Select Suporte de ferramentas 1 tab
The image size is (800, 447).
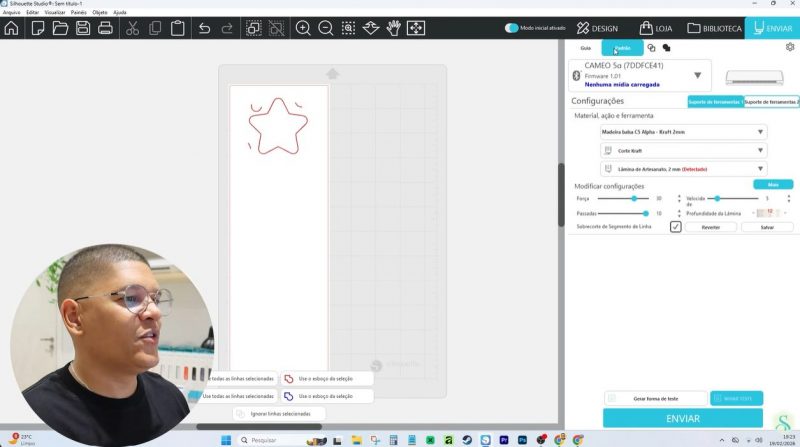coord(716,102)
